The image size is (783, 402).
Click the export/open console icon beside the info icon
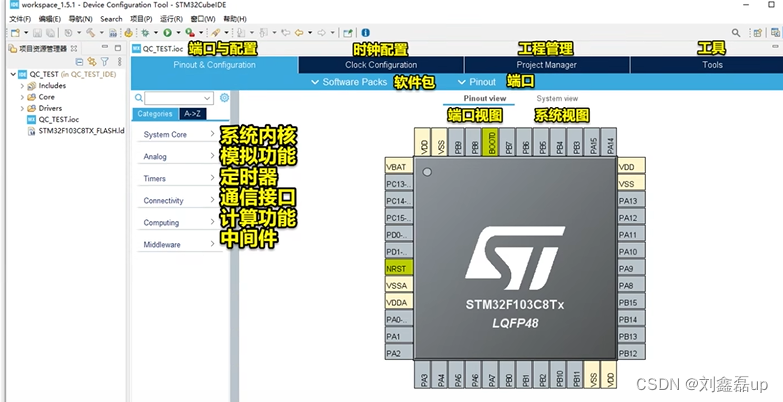tap(348, 33)
